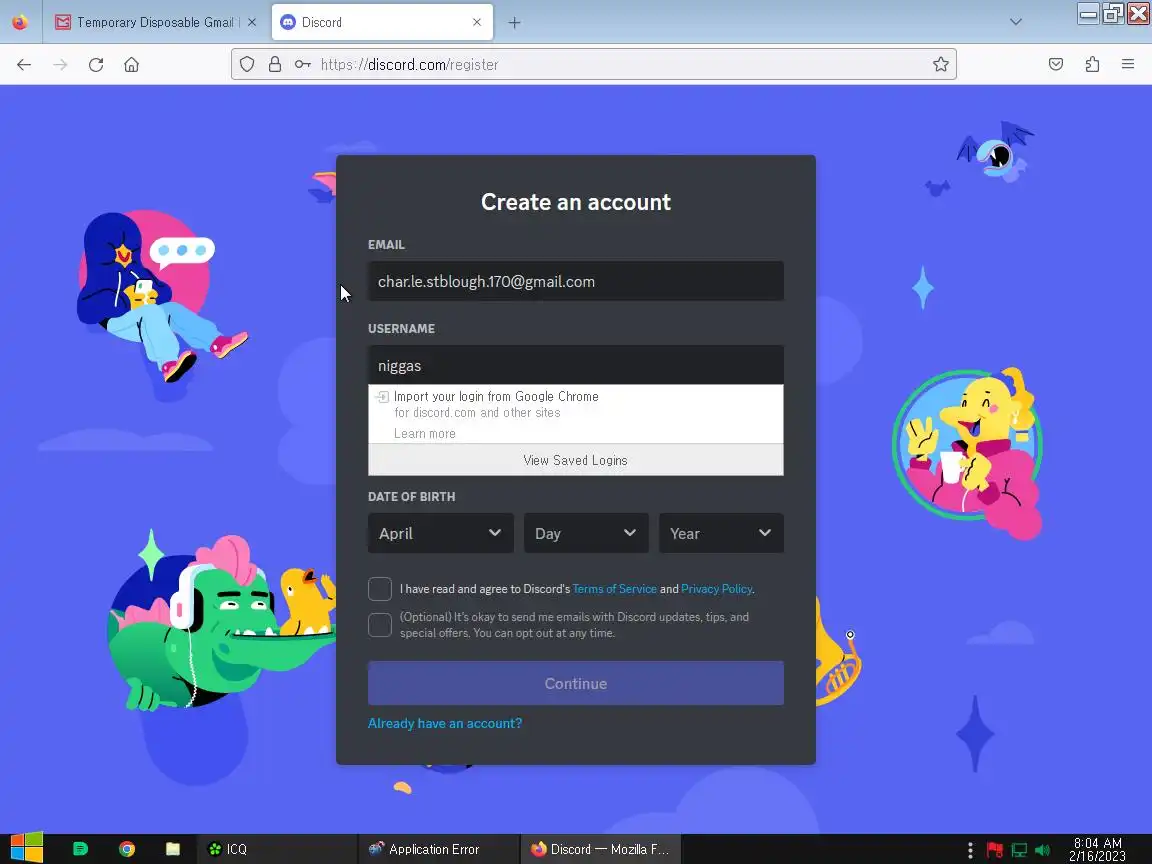Click the network monitor tray icon
Image resolution: width=1152 pixels, height=864 pixels.
click(1019, 850)
